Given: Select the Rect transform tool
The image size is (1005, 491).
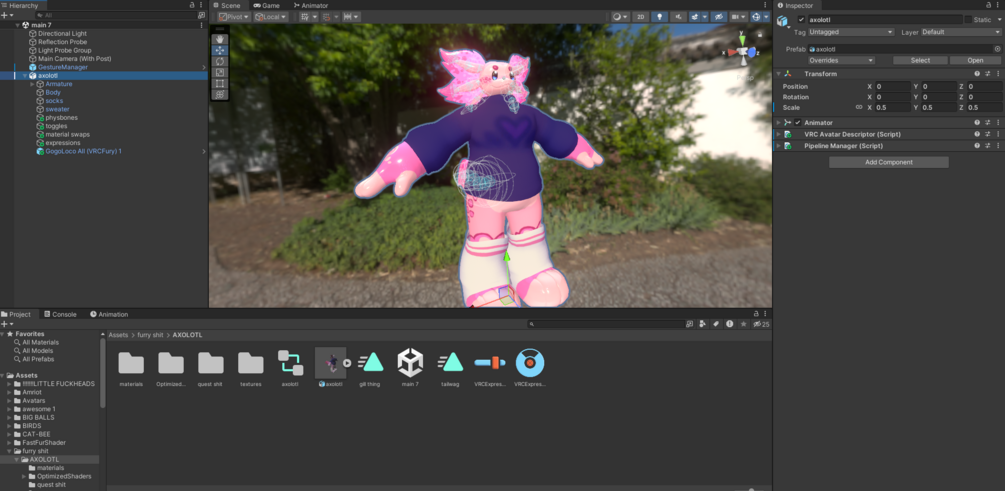Looking at the screenshot, I should [x=219, y=83].
